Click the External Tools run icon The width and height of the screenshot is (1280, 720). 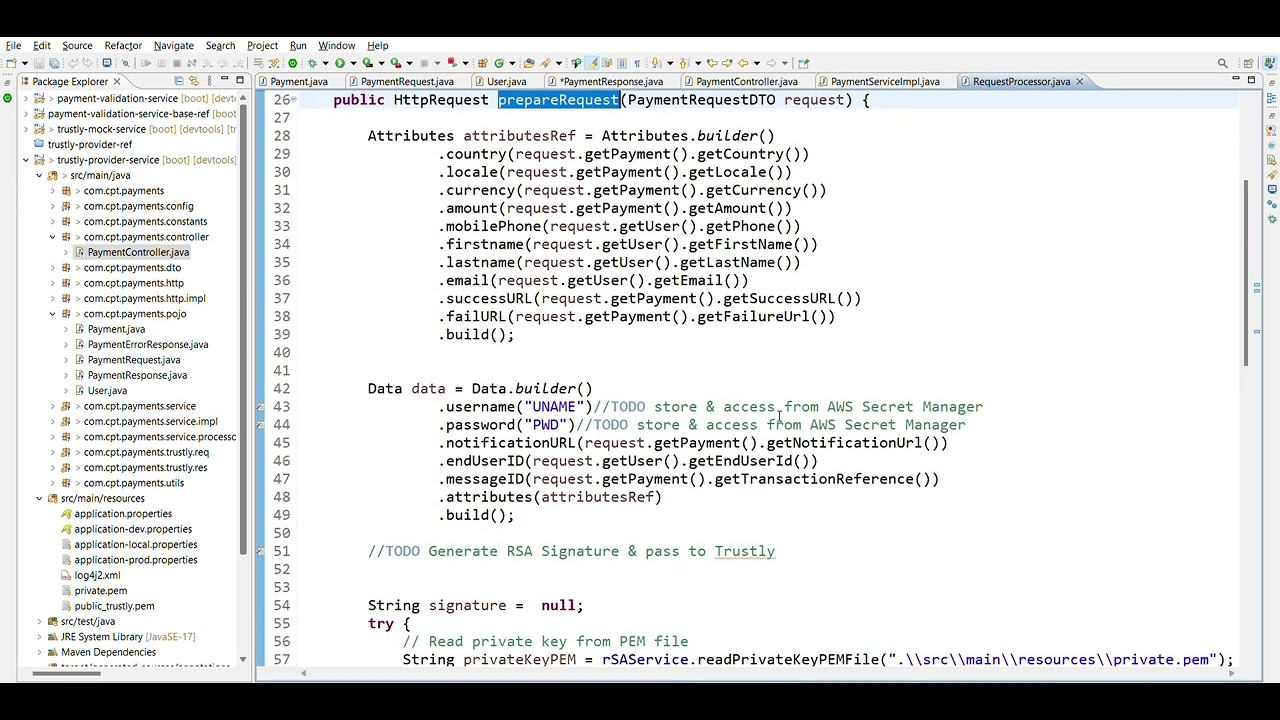[396, 63]
